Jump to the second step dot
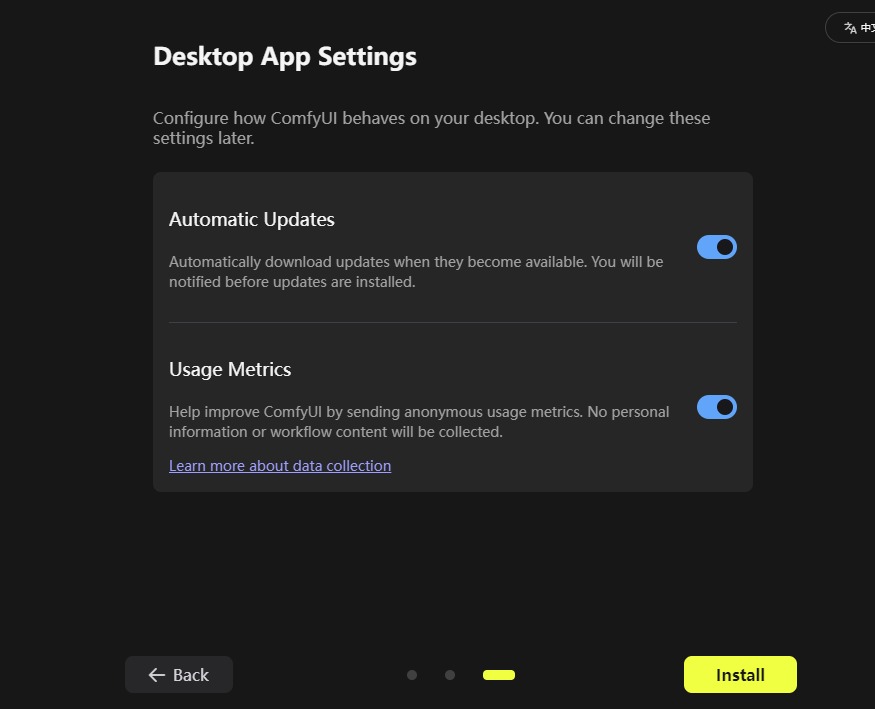875x709 pixels. pyautogui.click(x=450, y=675)
